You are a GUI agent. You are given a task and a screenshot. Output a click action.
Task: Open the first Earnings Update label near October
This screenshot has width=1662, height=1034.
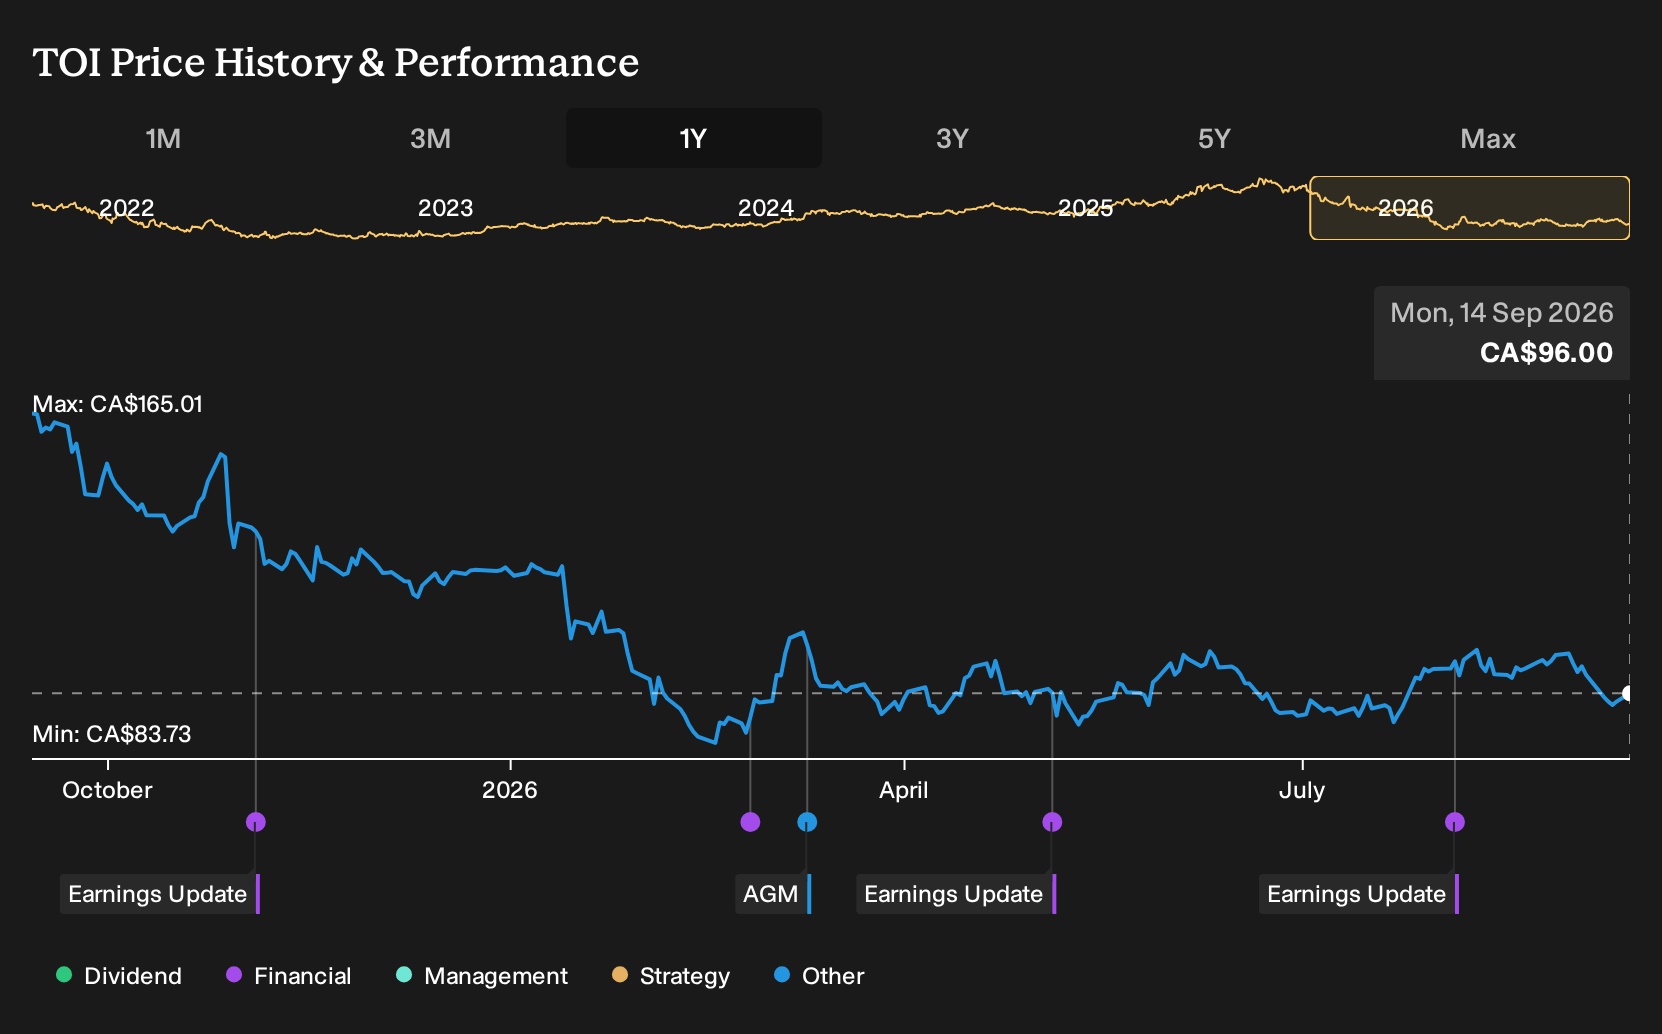coord(159,894)
